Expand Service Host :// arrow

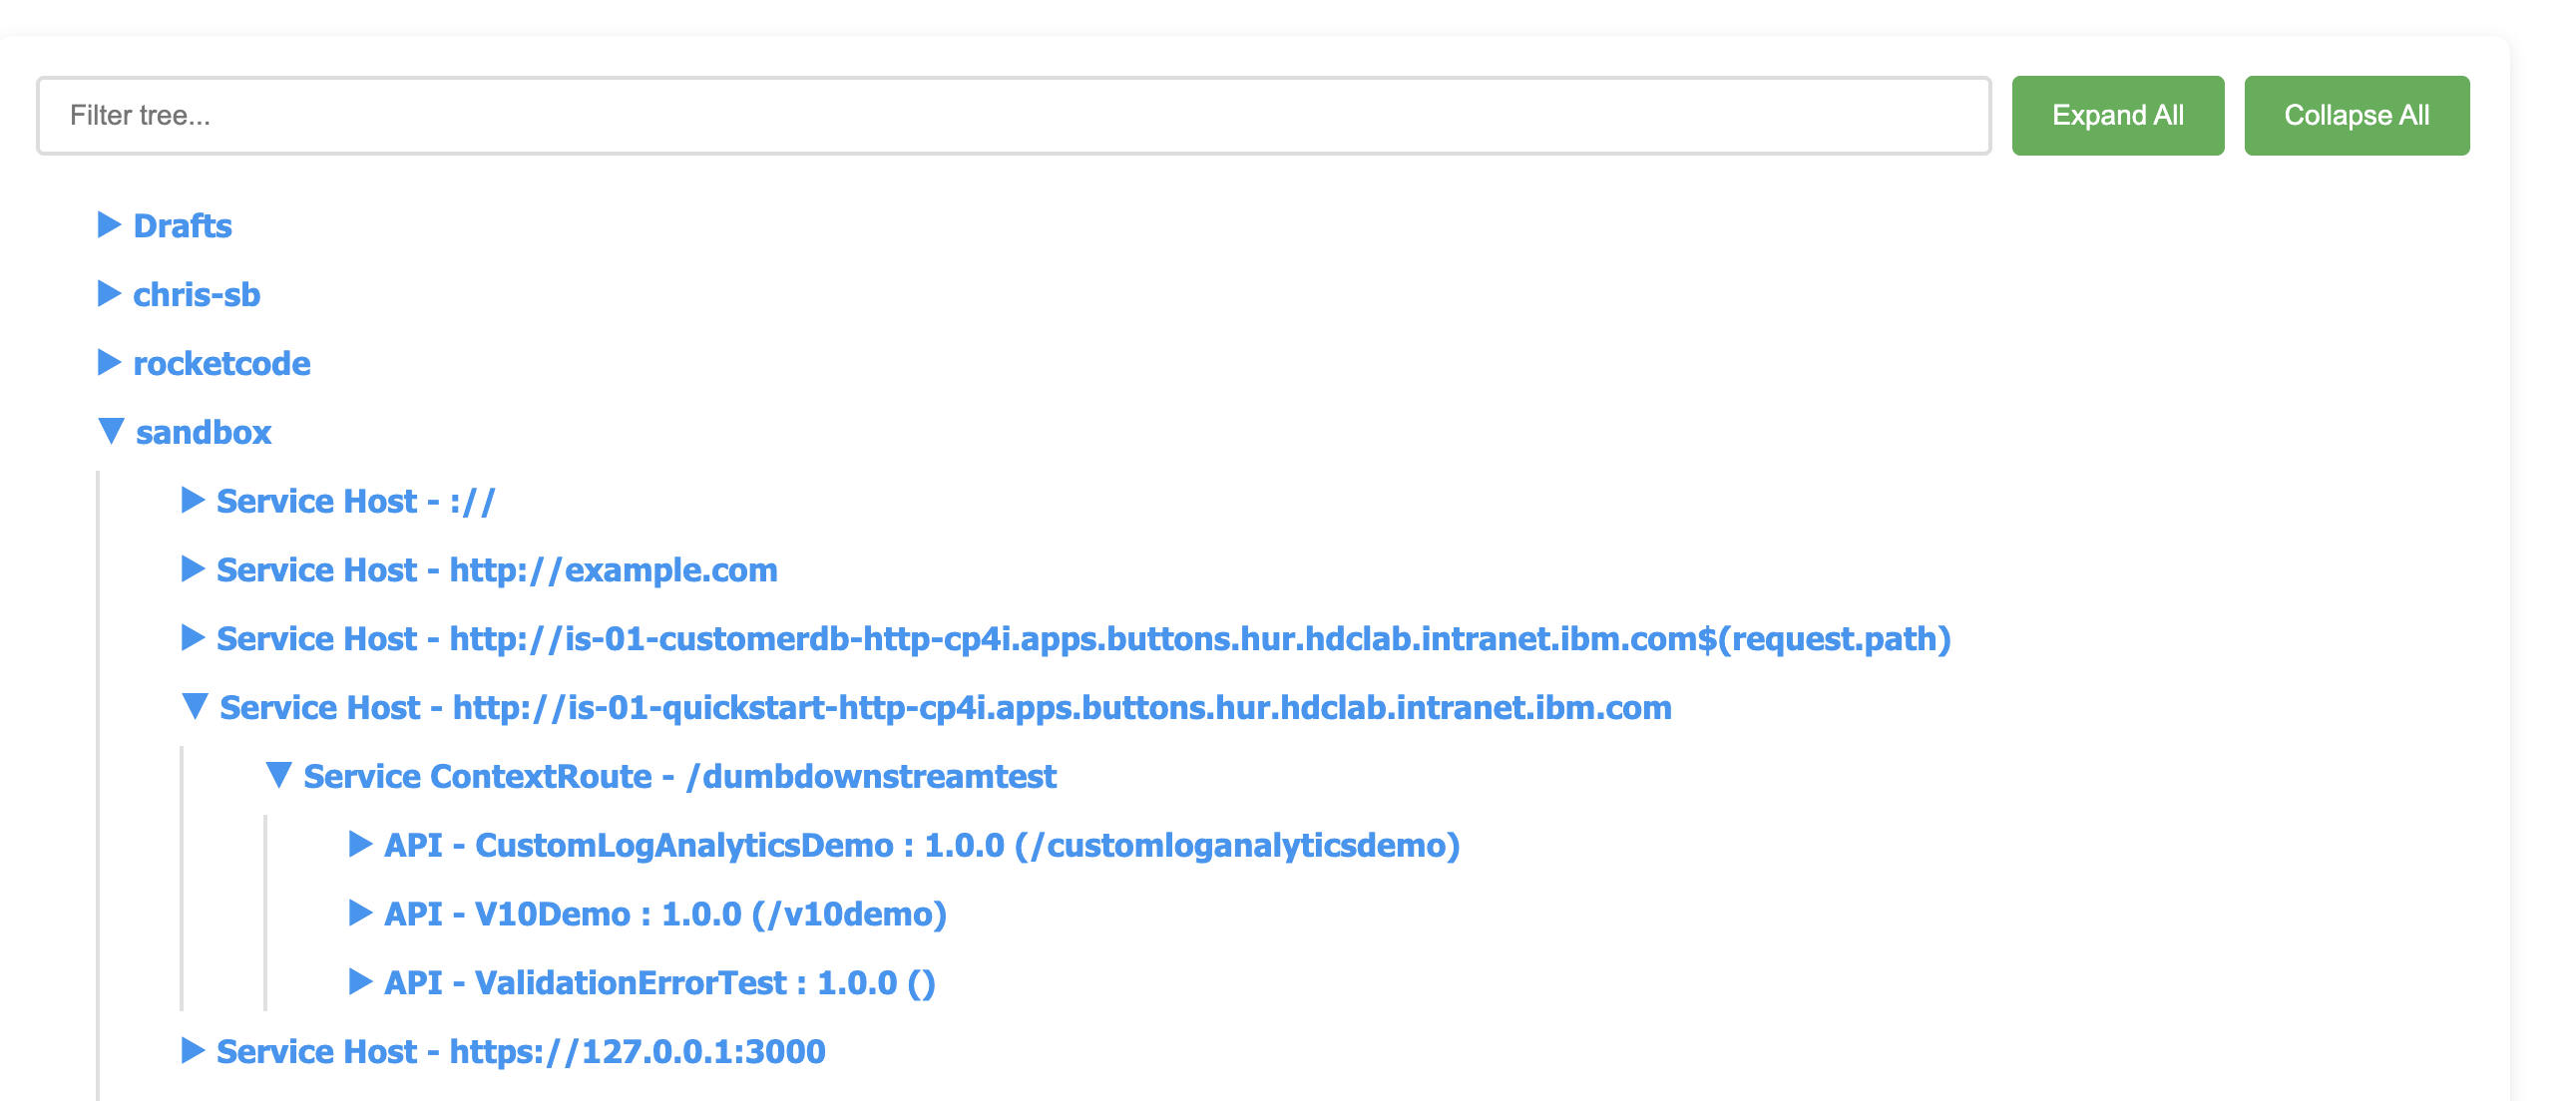coord(192,500)
